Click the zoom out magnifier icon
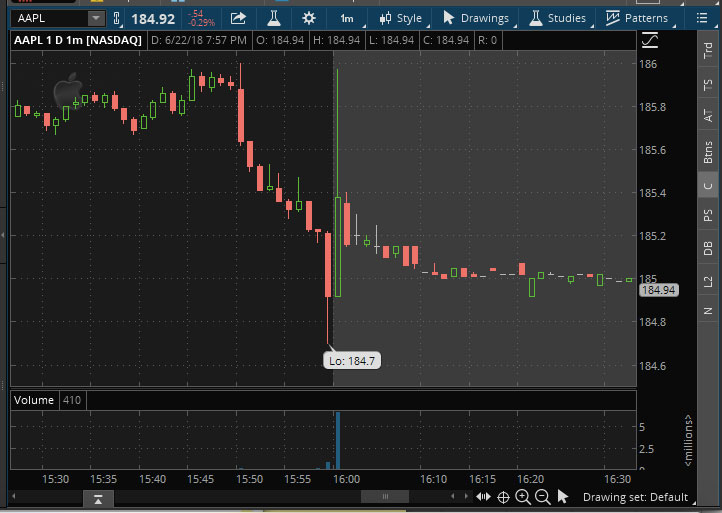This screenshot has width=722, height=513. click(x=543, y=497)
